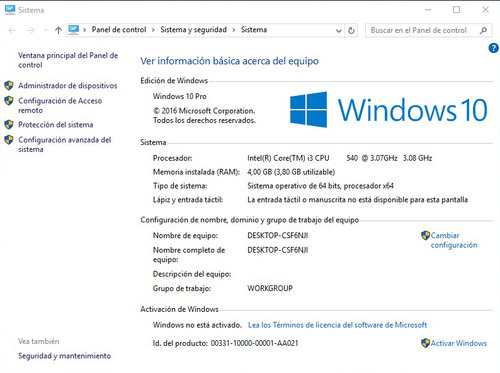Click the Sistema operativo de 64 bits text
Screen dimensions: 500x373
pyautogui.click(x=320, y=186)
